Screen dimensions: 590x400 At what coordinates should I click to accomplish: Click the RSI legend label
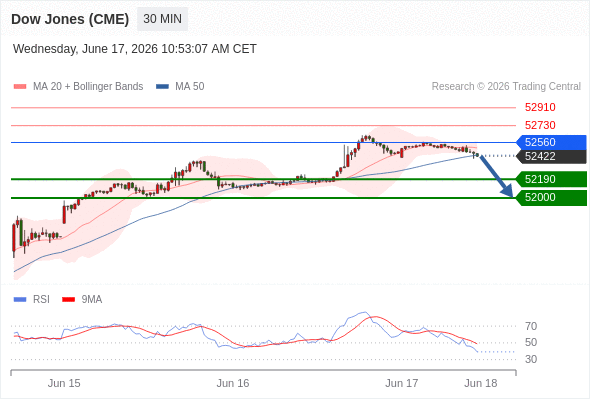41,300
